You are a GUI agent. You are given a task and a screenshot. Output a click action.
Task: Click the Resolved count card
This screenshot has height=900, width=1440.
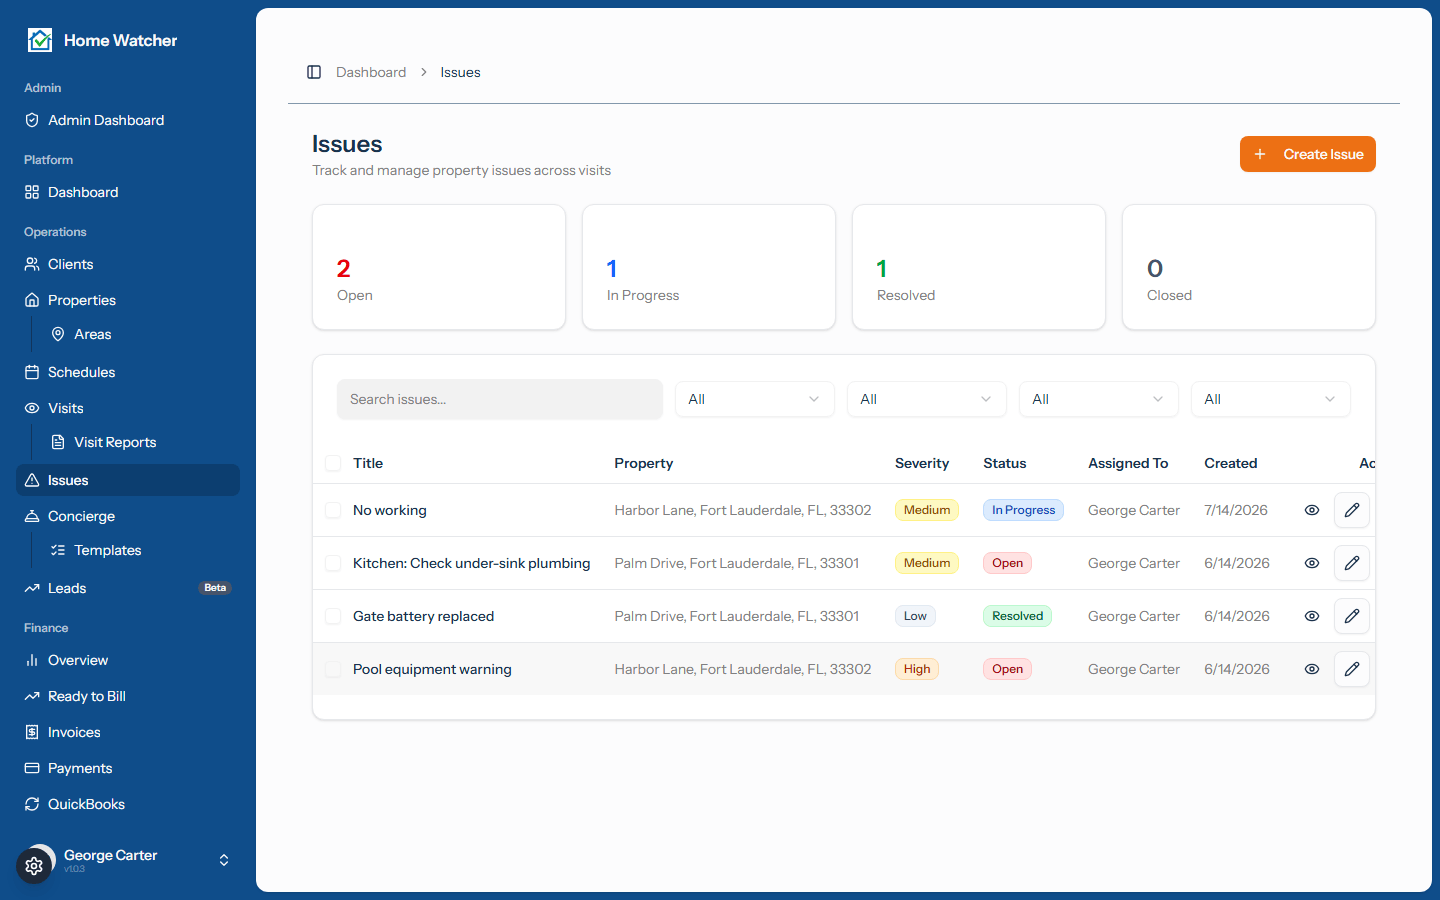(979, 267)
